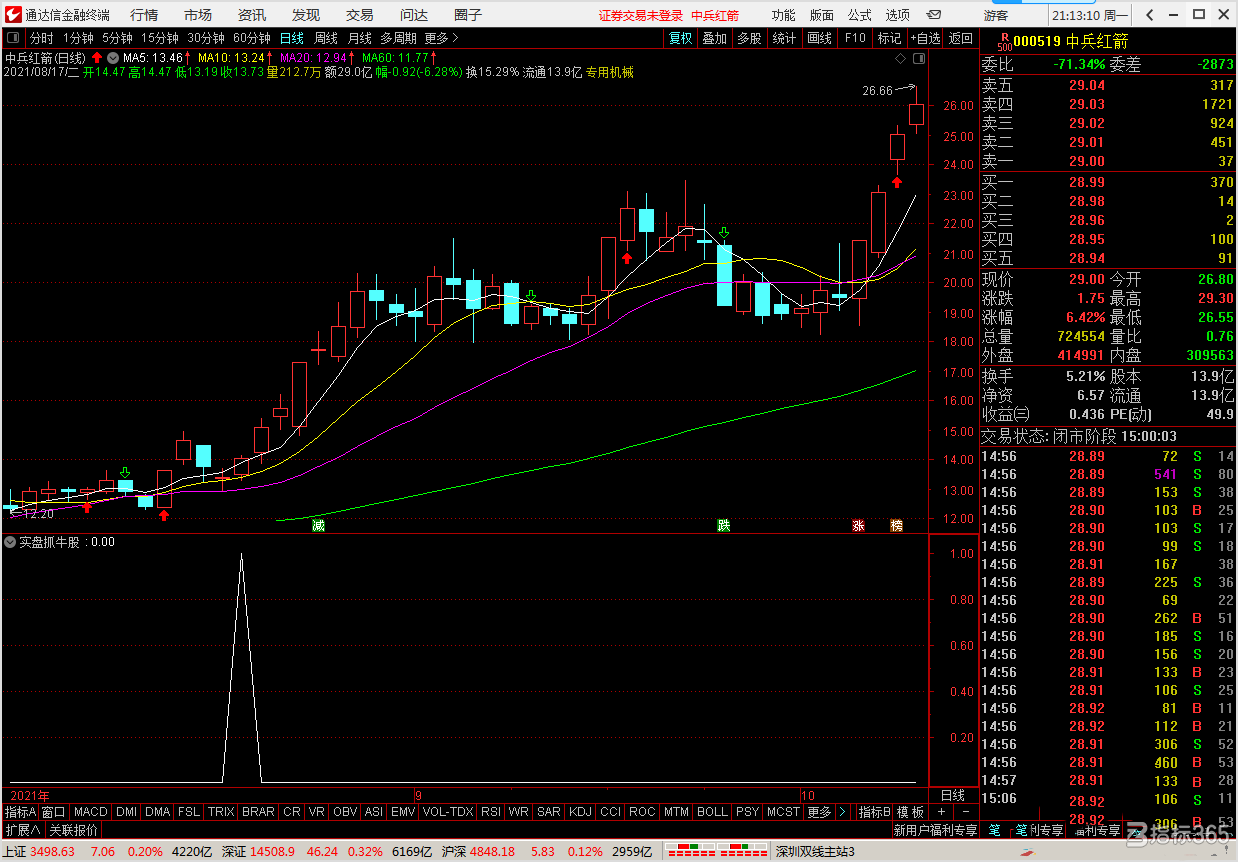
Task: Switch to 周线 weekly chart period
Action: pyautogui.click(x=326, y=38)
